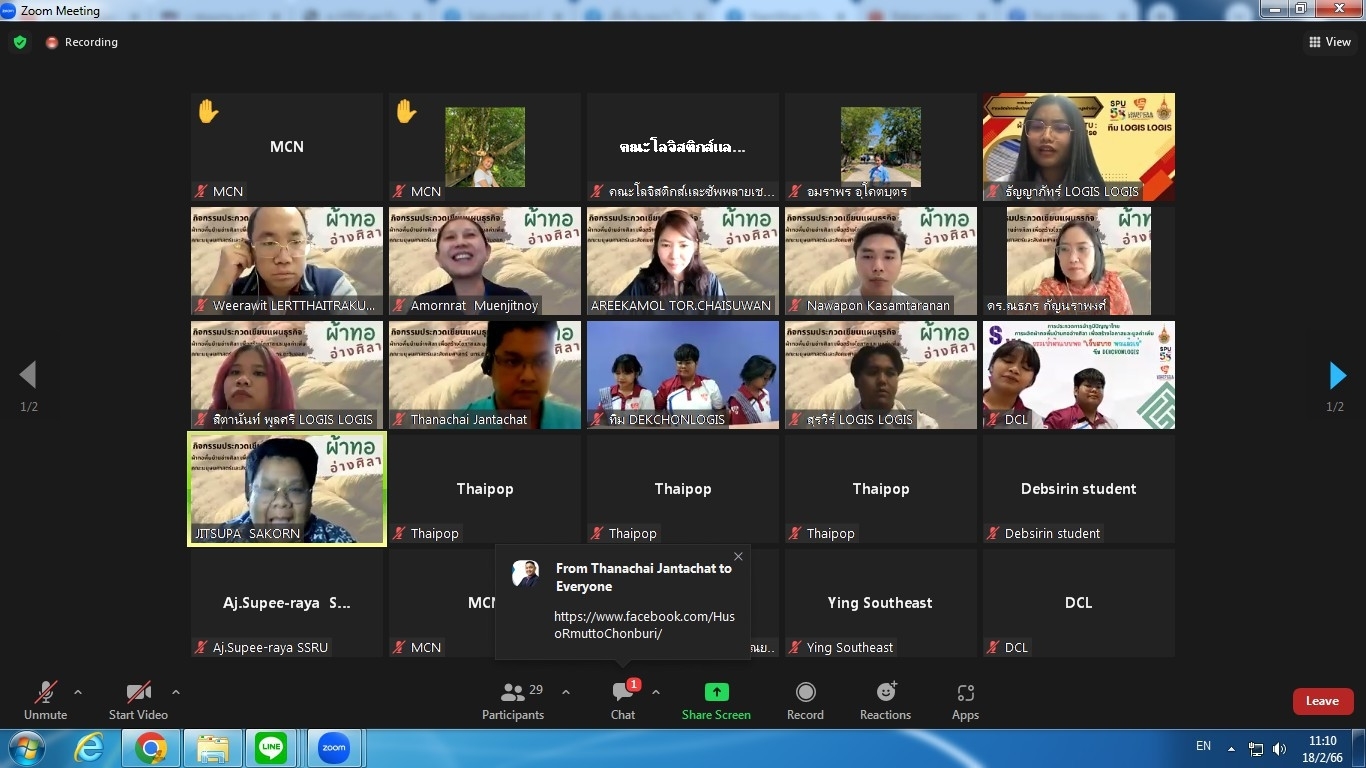Expand the arrow next to Chat
Viewport: 1366px width, 768px height.
656,692
